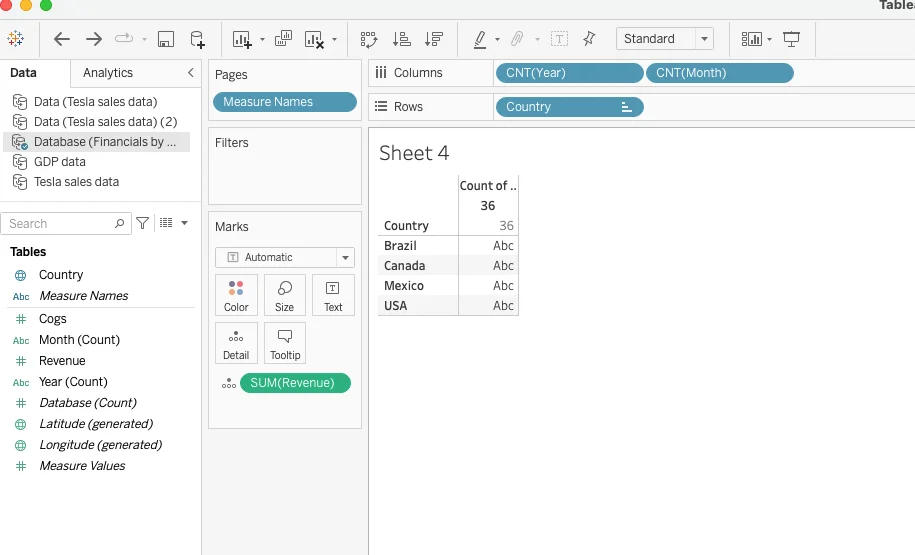
Task: Open the Color marks card
Action: click(236, 295)
